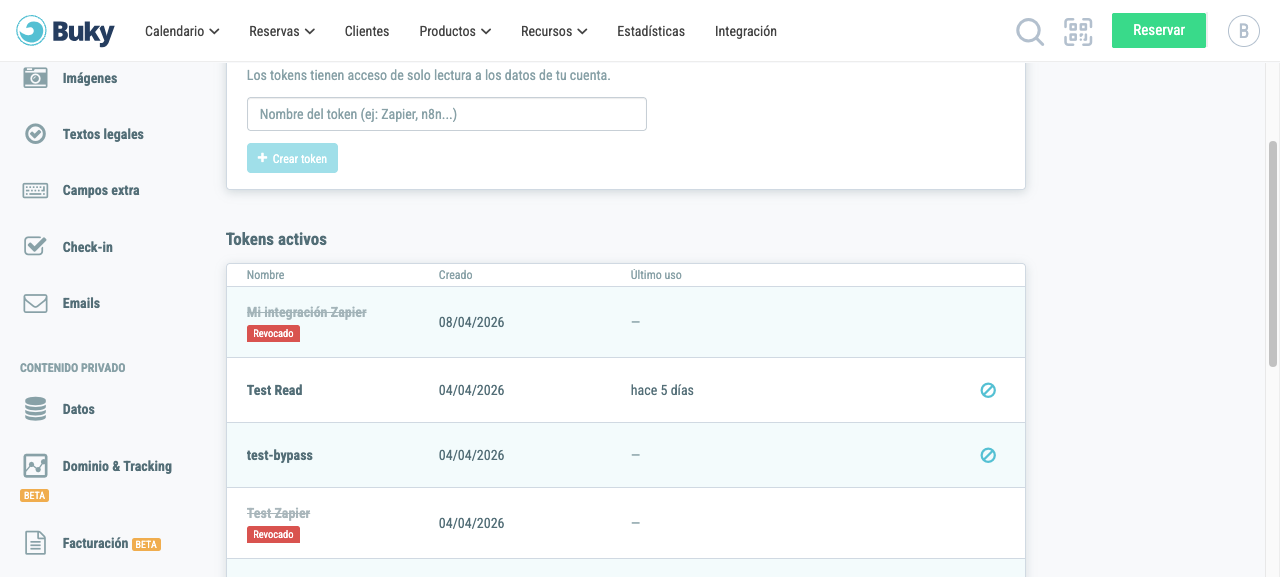Expand the Calendario menu
Screen dimensions: 1280x577
click(x=182, y=31)
